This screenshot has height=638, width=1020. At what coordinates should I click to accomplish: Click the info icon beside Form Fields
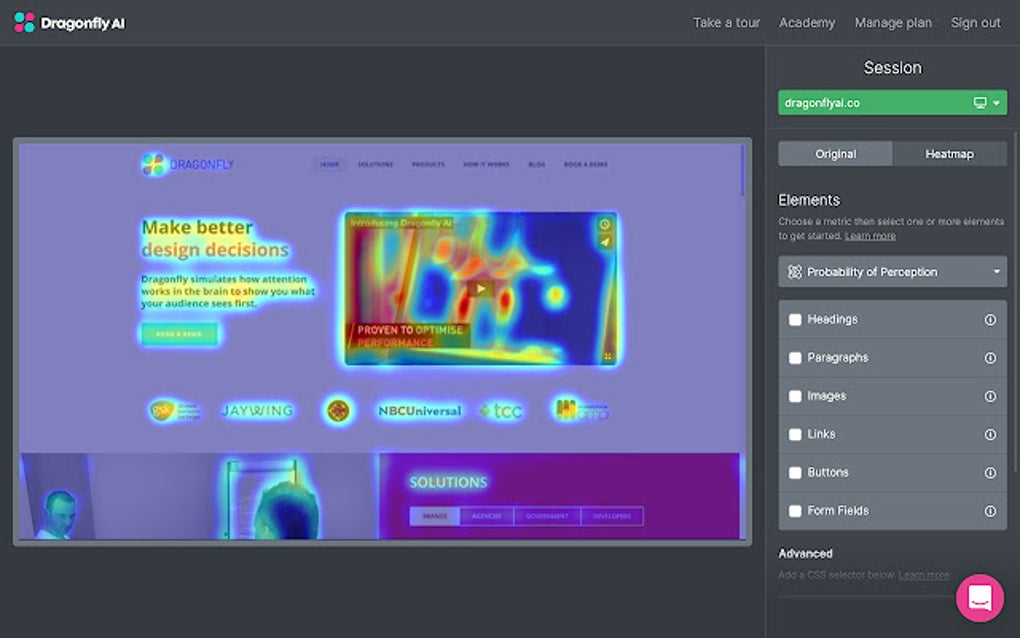tap(990, 510)
